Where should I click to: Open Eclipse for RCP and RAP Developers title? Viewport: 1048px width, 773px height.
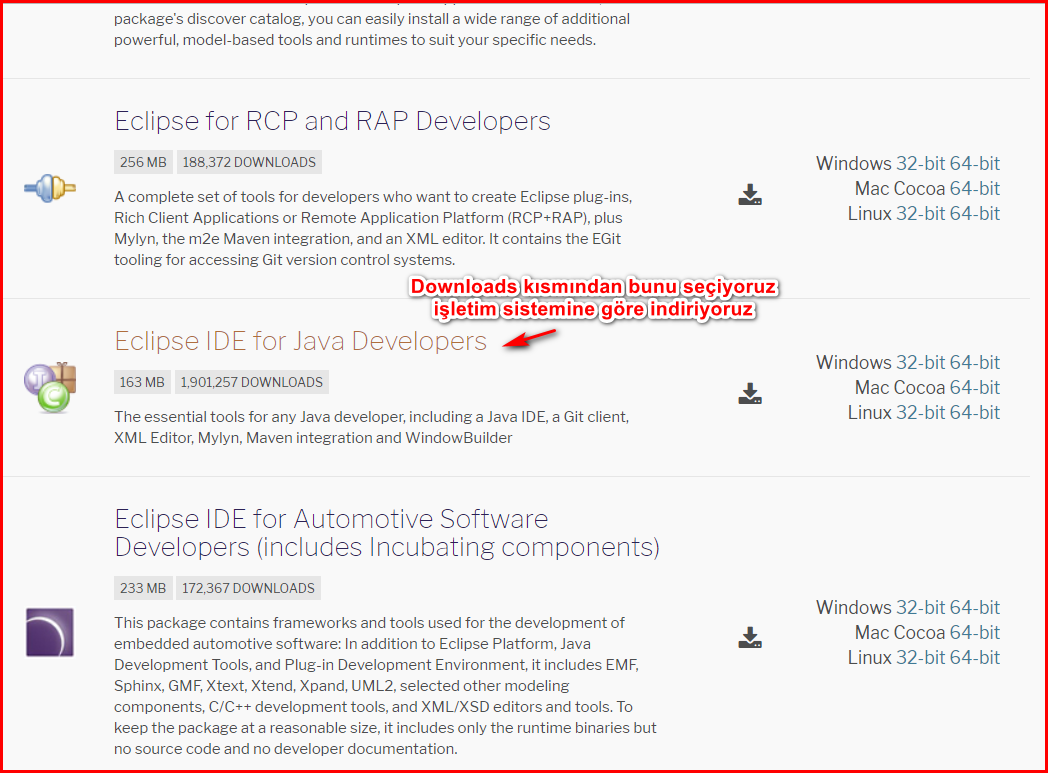(332, 121)
